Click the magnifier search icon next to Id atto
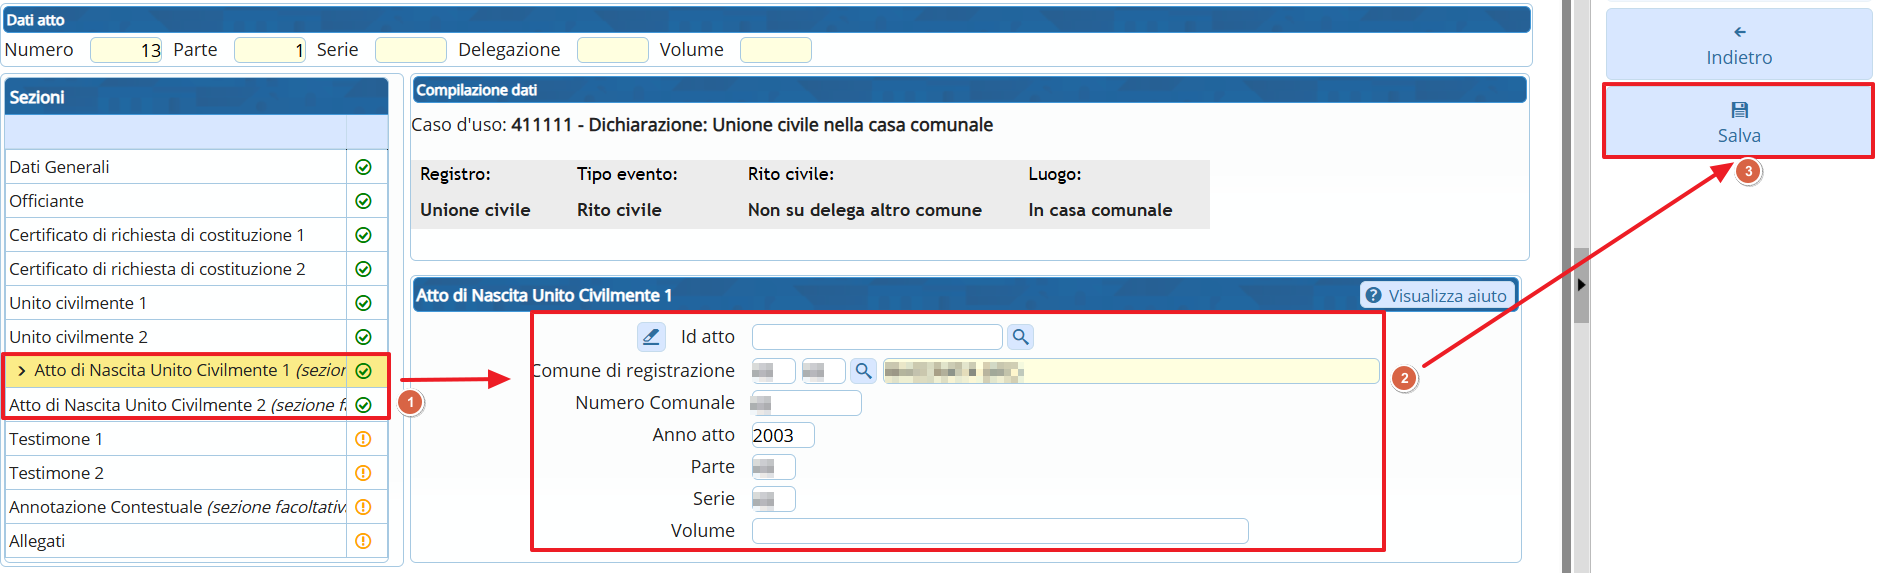Viewport: 1886px width, 573px height. 1020,337
